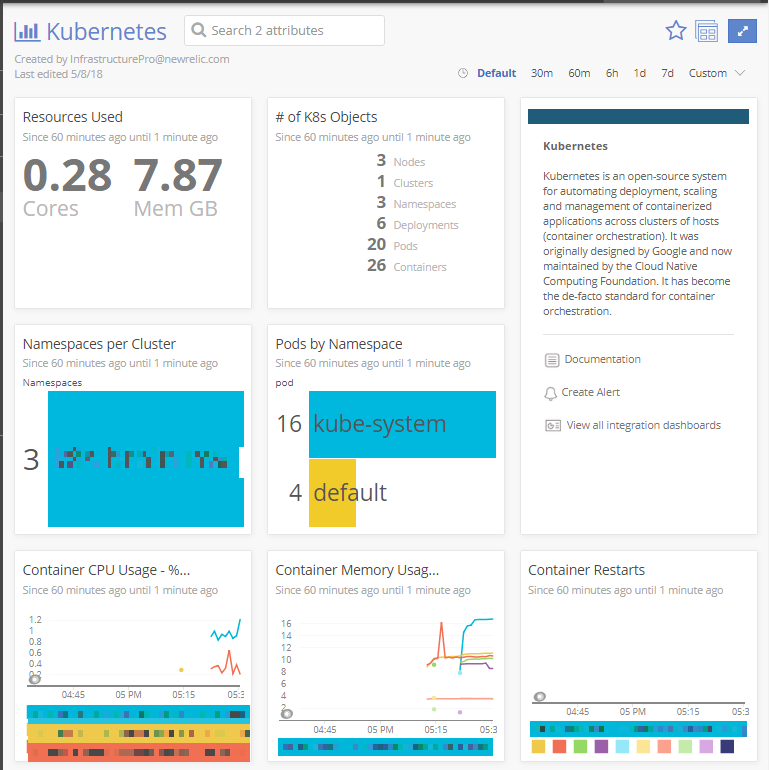
Task: Click the Container CPU Usage chart handle
Action: tap(34, 680)
